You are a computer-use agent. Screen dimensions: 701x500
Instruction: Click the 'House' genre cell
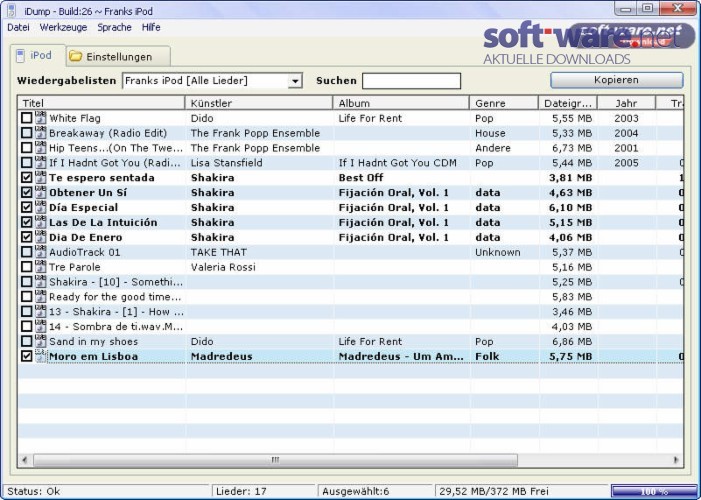point(490,133)
